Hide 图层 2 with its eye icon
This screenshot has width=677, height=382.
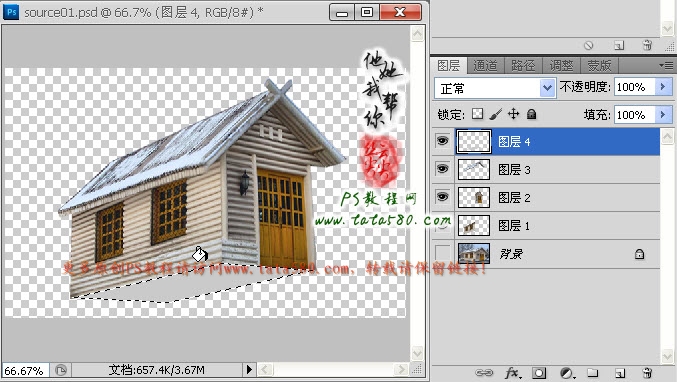(x=442, y=197)
